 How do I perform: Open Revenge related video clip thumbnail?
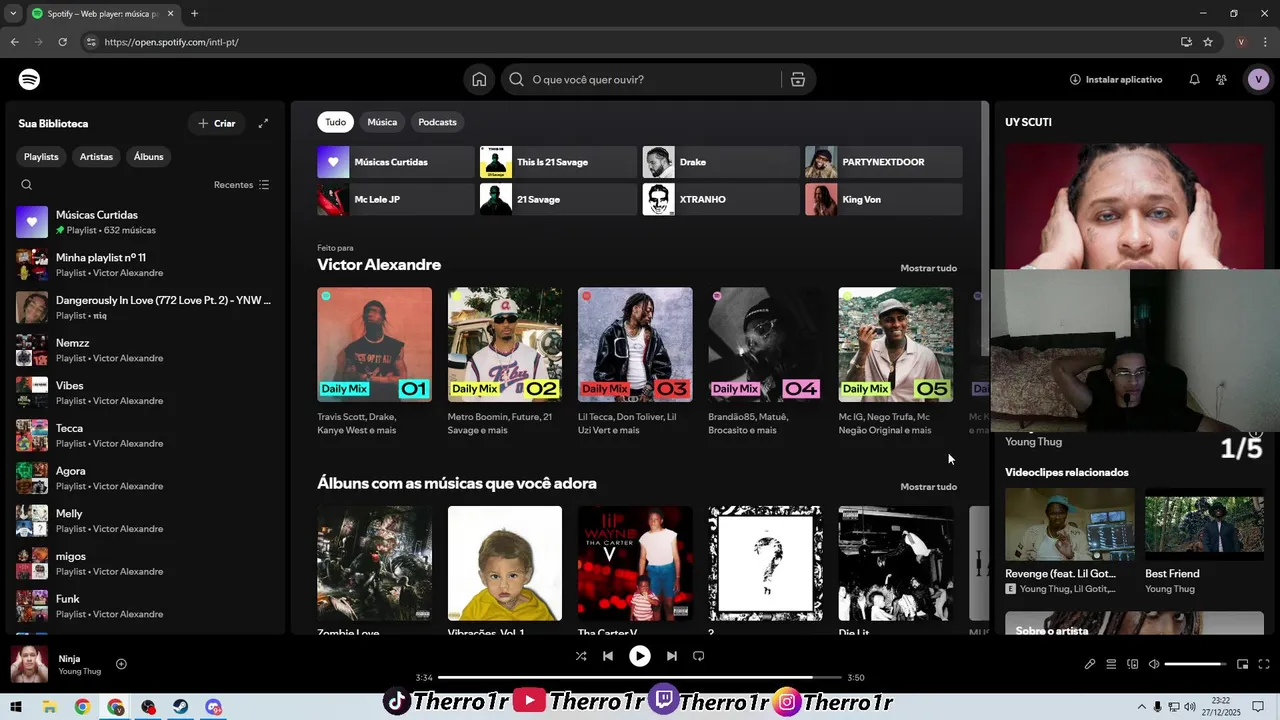coord(1070,524)
